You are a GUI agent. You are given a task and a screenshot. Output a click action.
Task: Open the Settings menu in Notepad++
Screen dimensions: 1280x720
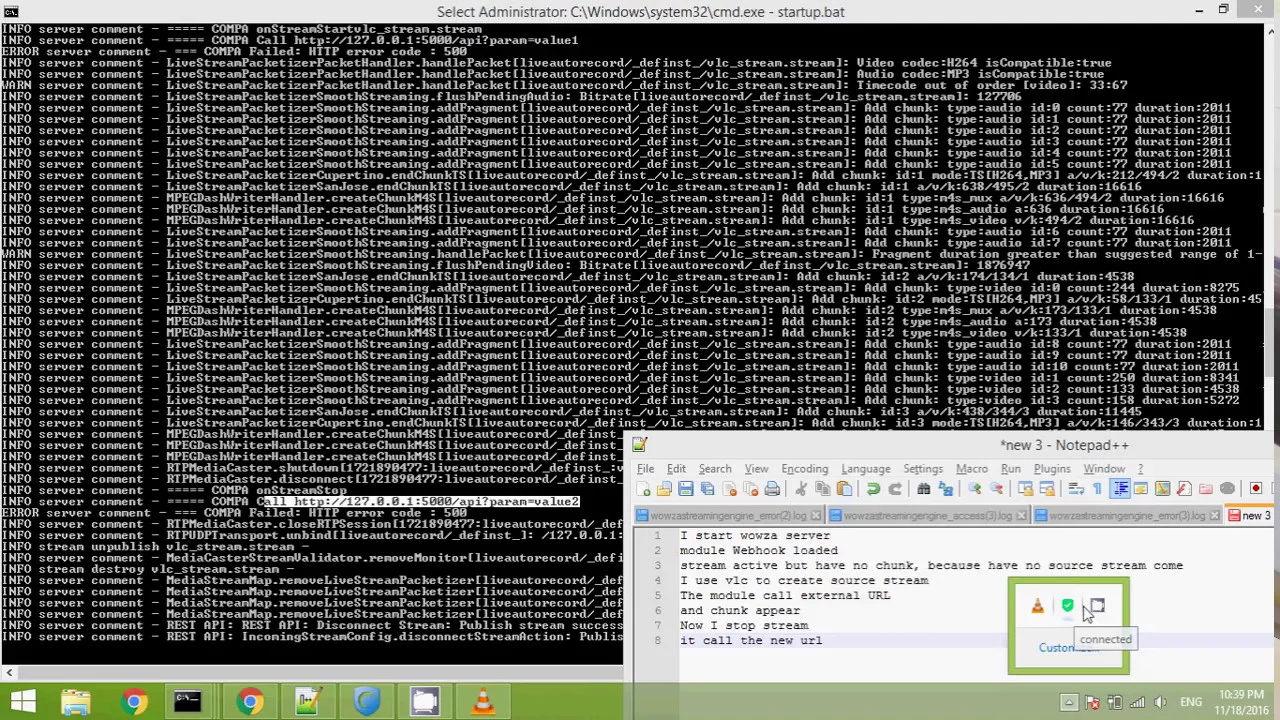pos(923,469)
